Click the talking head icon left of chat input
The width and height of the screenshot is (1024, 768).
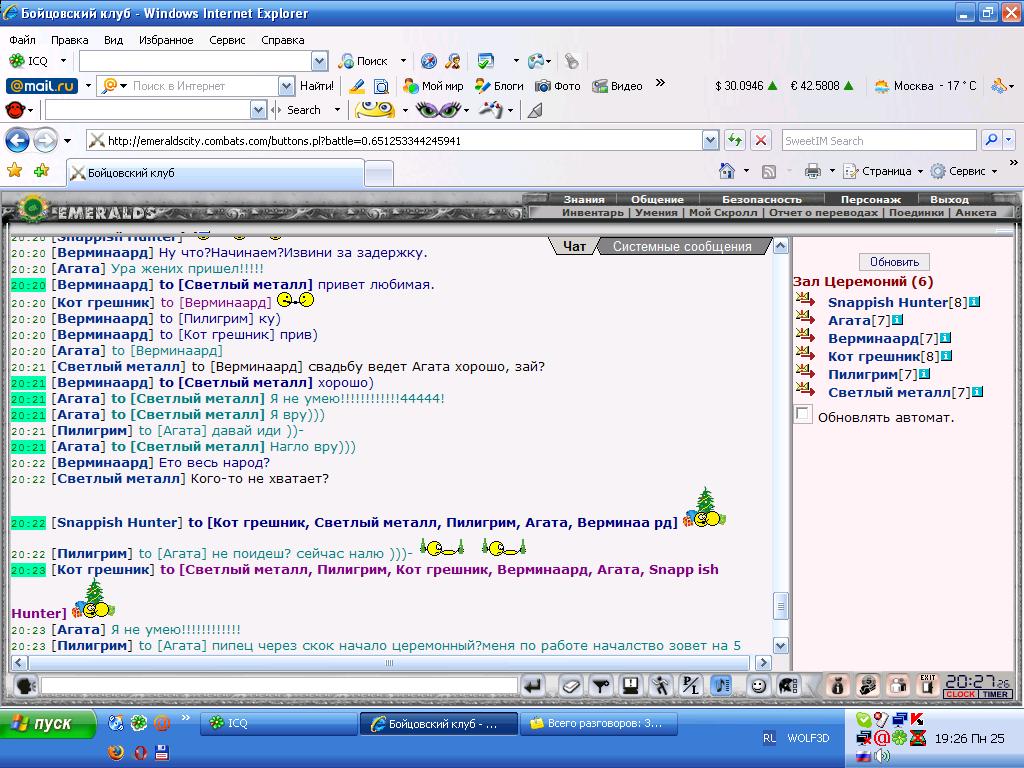[25, 686]
